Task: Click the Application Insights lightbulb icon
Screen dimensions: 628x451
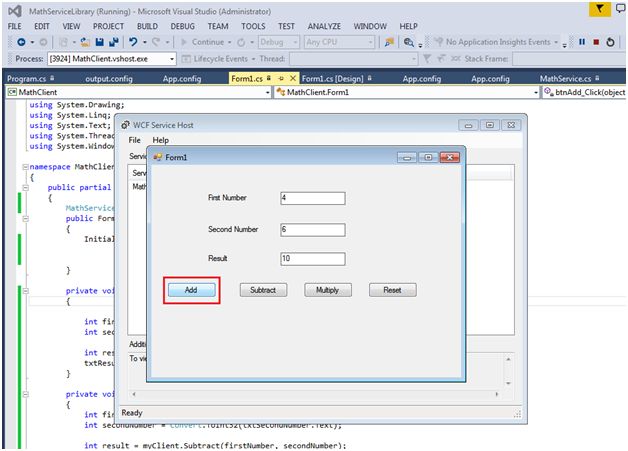Action: [x=439, y=42]
